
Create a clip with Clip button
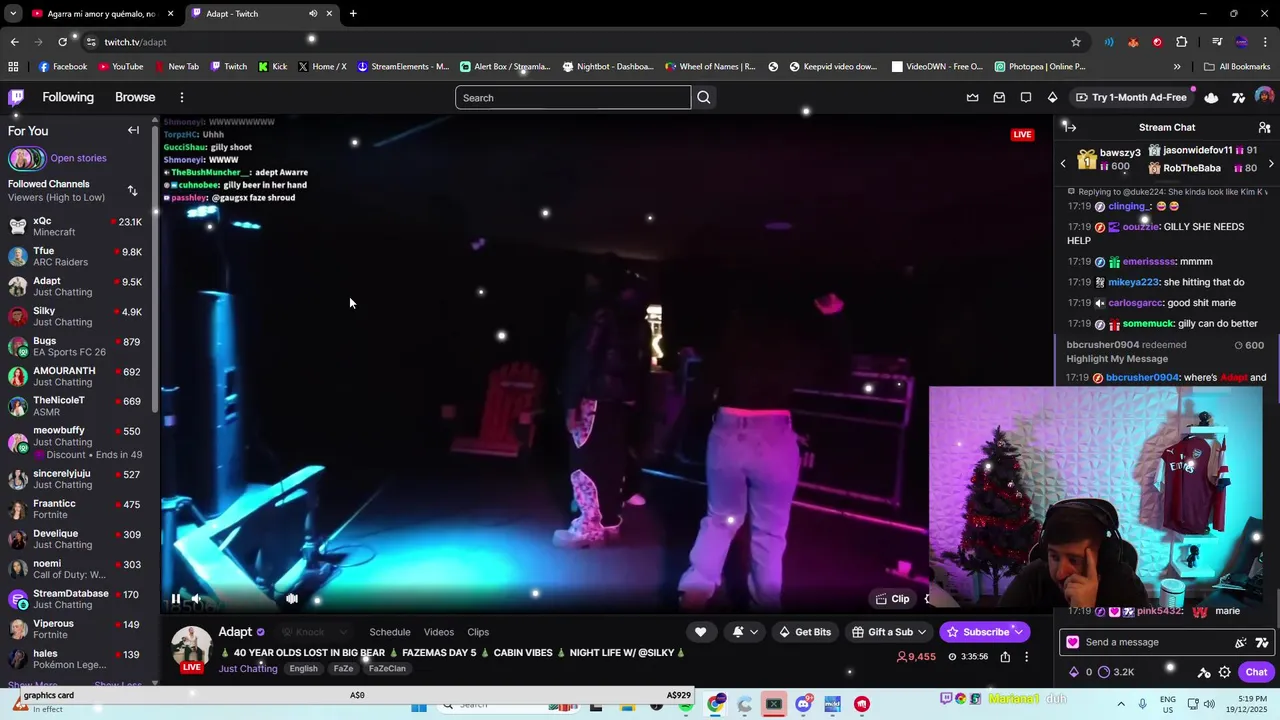[x=892, y=599]
